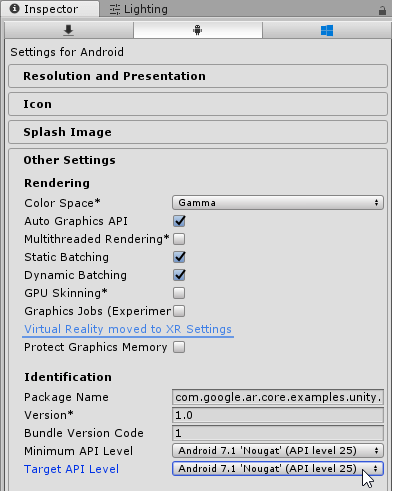394x501 pixels.
Task: Click the Inspector info icon
Action: click(x=14, y=9)
